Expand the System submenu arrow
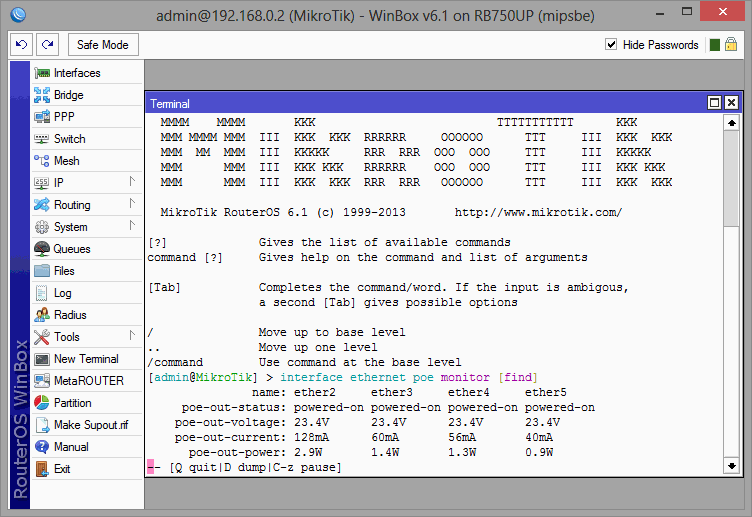 pos(132,225)
